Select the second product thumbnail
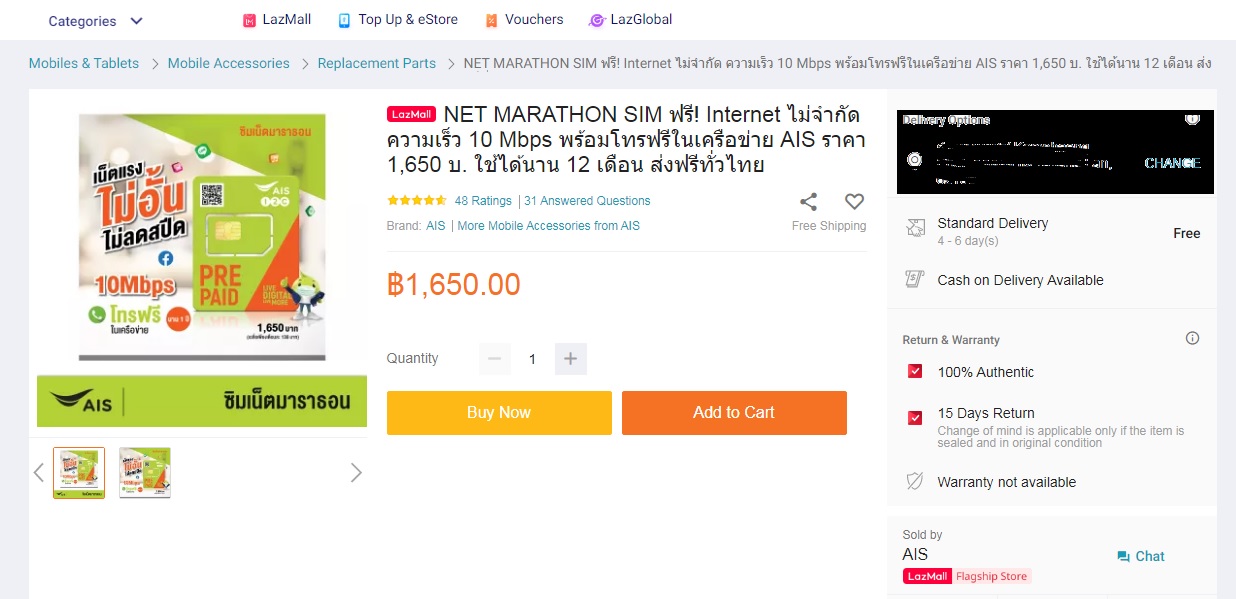This screenshot has width=1236, height=599. (145, 473)
